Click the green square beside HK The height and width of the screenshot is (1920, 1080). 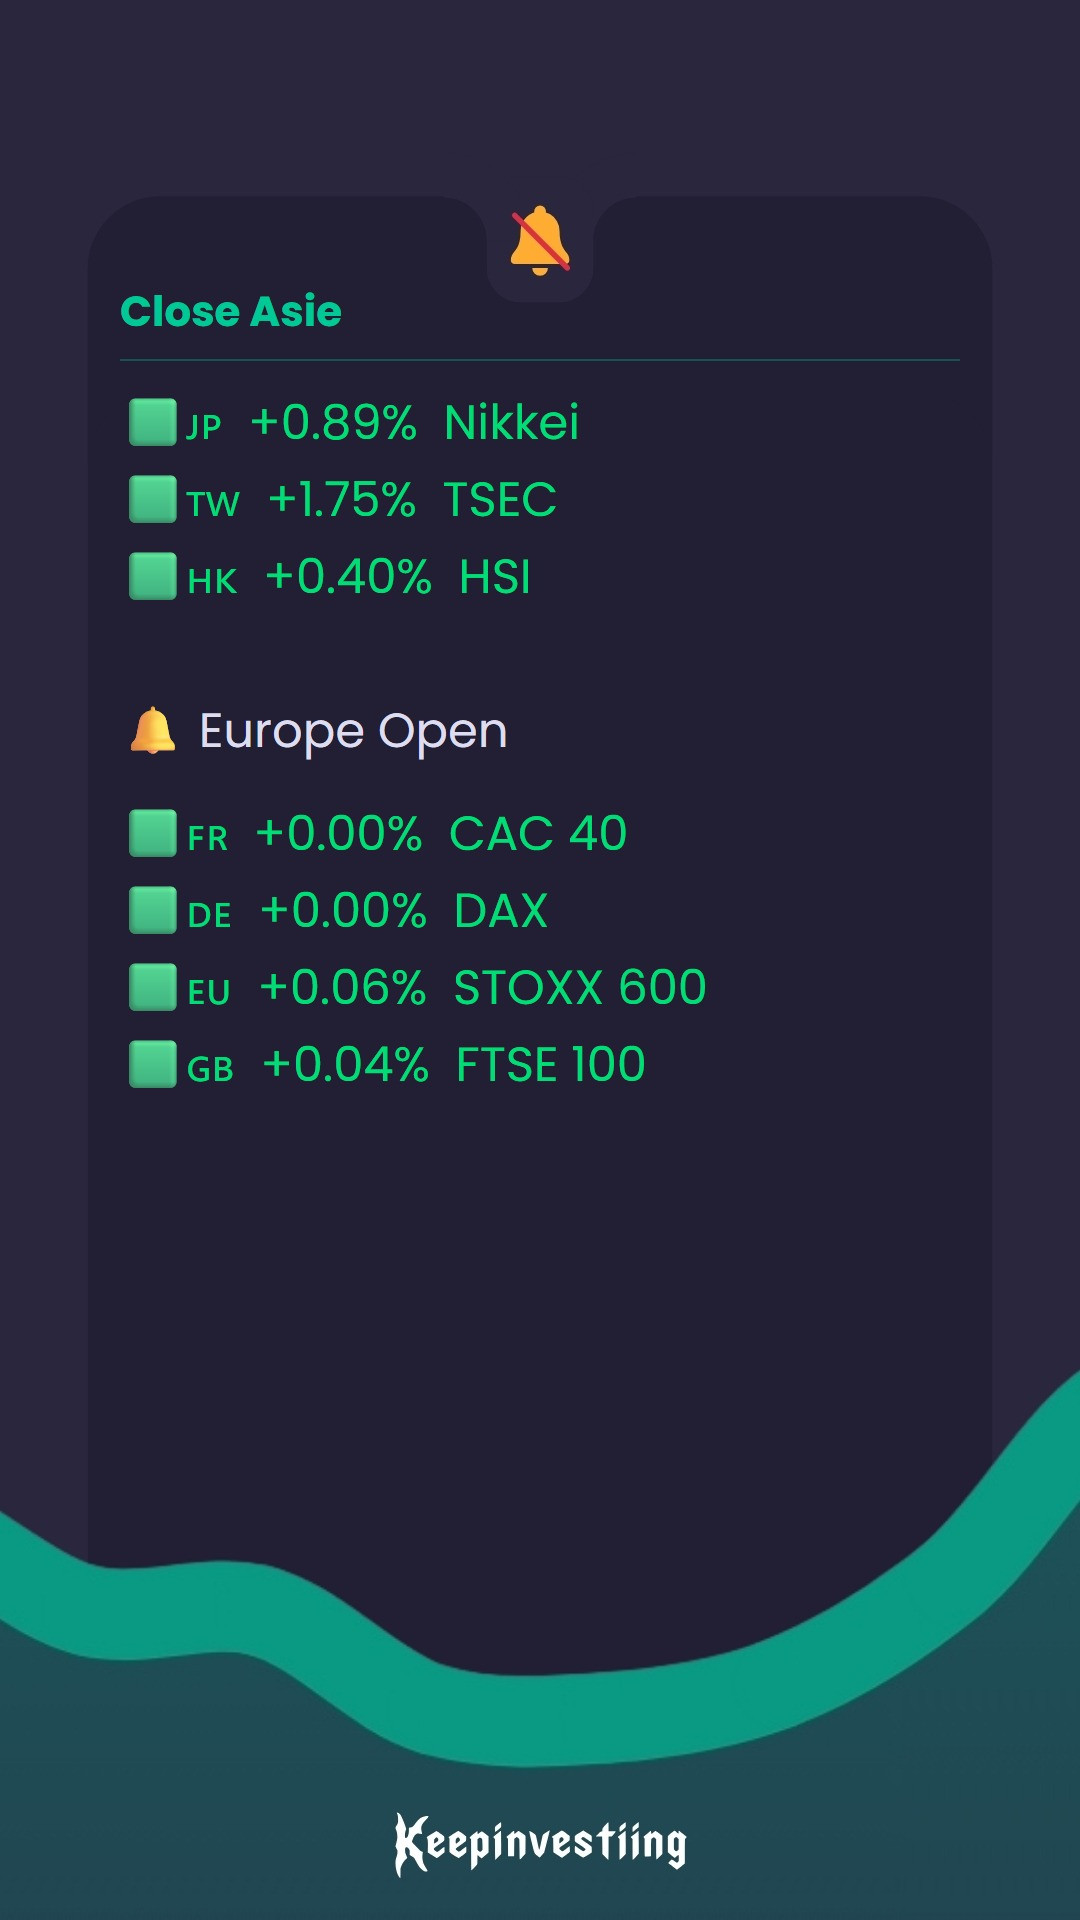point(153,576)
